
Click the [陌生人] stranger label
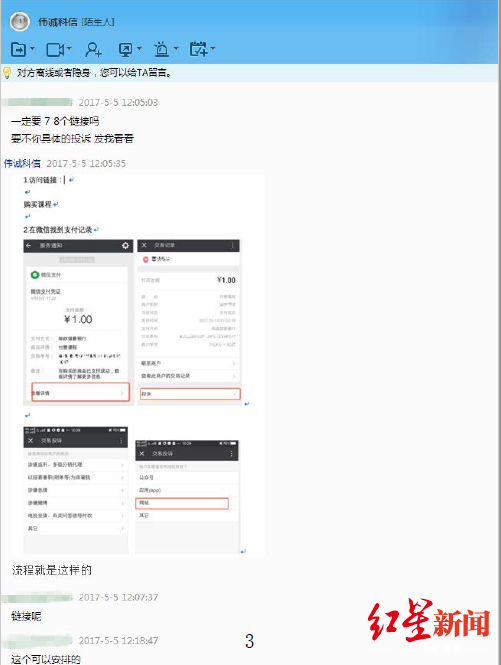98,22
